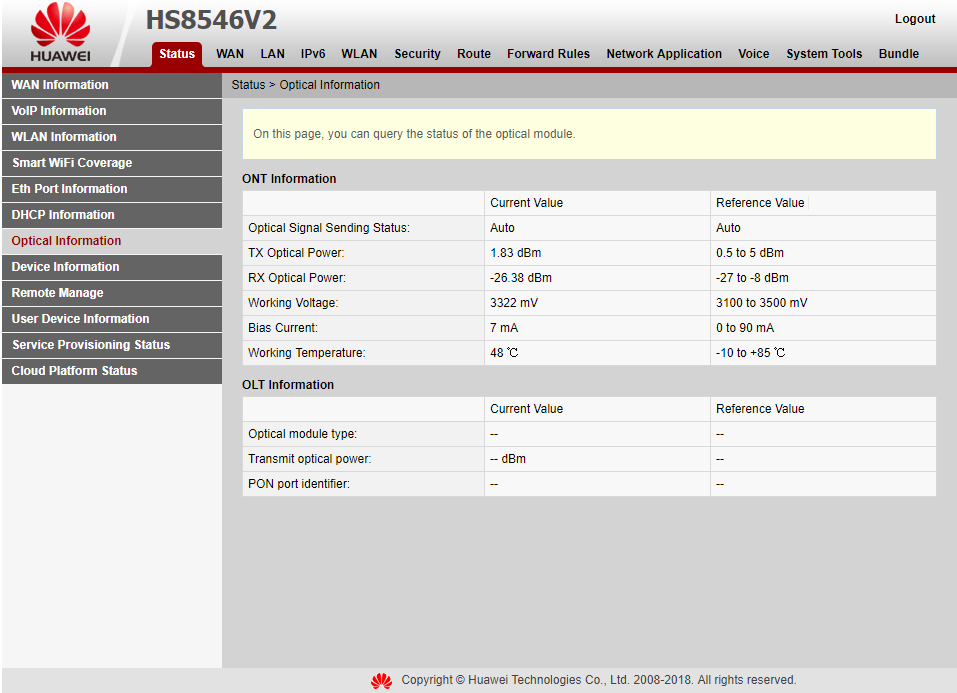Open the IPv6 tab

pyautogui.click(x=312, y=54)
